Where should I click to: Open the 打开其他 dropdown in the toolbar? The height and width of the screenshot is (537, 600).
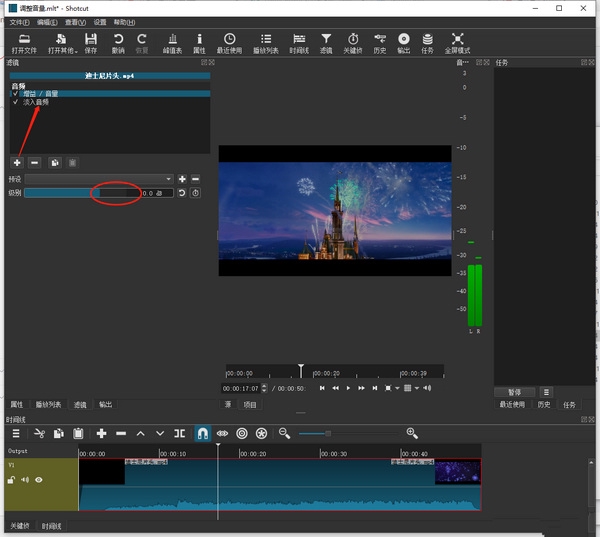pyautogui.click(x=59, y=41)
